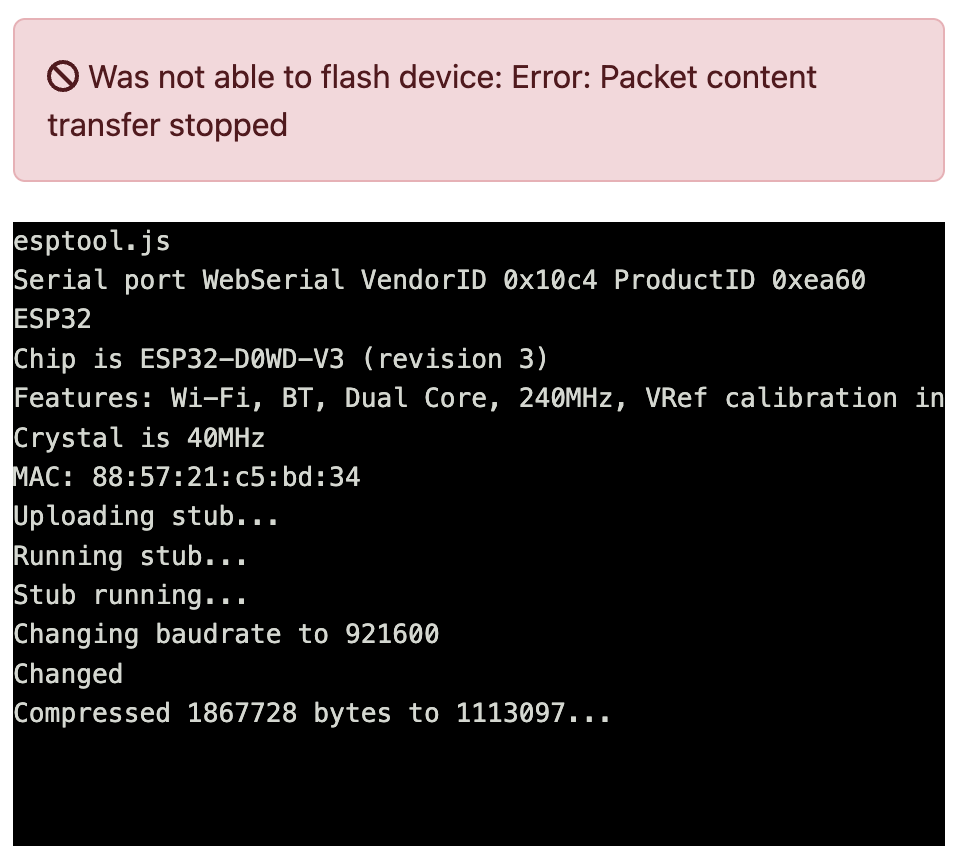Viewport: 956px width, 846px height.
Task: Click the MAC address 88:57:21:c5:bd:34
Action: point(226,477)
